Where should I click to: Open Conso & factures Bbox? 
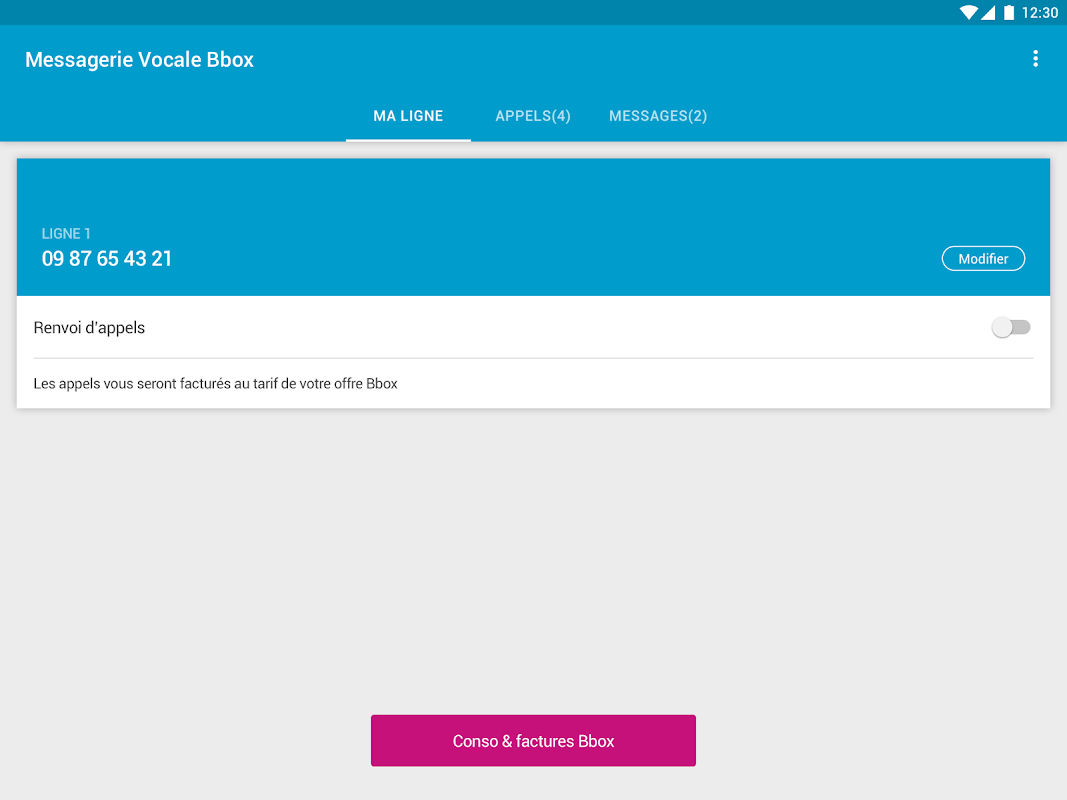coord(533,740)
